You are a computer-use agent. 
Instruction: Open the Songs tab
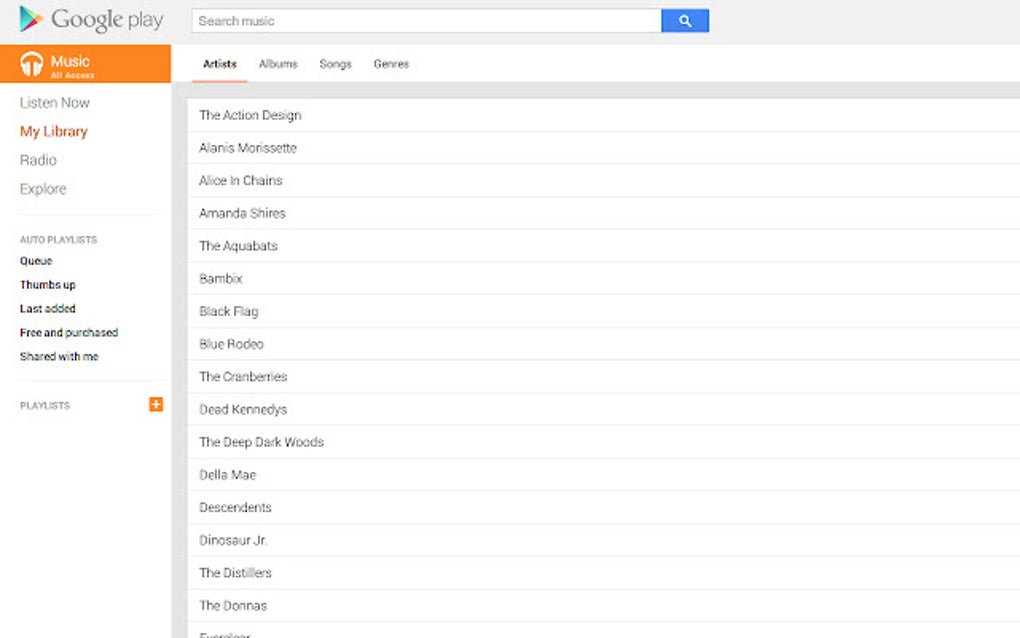335,63
